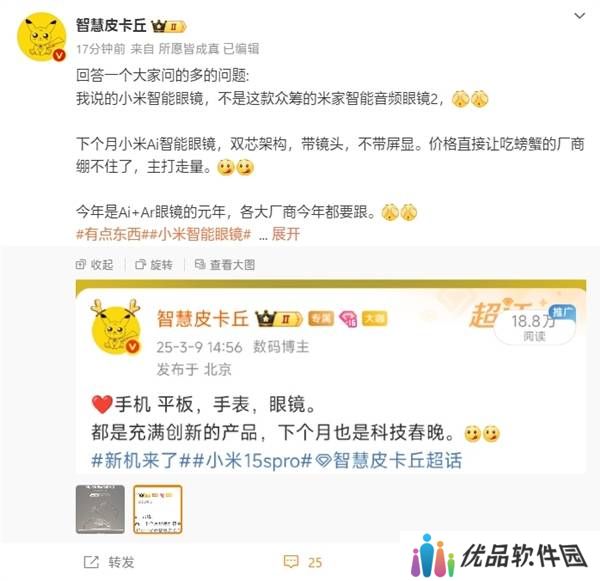Screen dimensions: 600x581
Task: Collapse the image with 收起
Action: click(x=95, y=264)
